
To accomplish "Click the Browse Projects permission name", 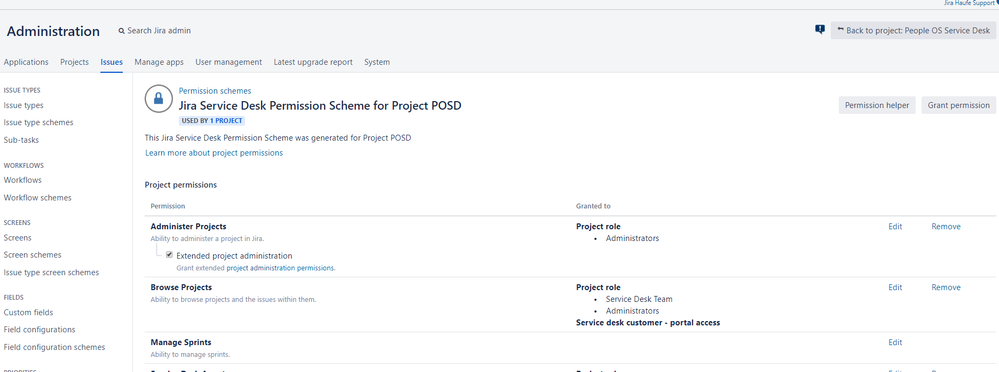I will pyautogui.click(x=181, y=287).
